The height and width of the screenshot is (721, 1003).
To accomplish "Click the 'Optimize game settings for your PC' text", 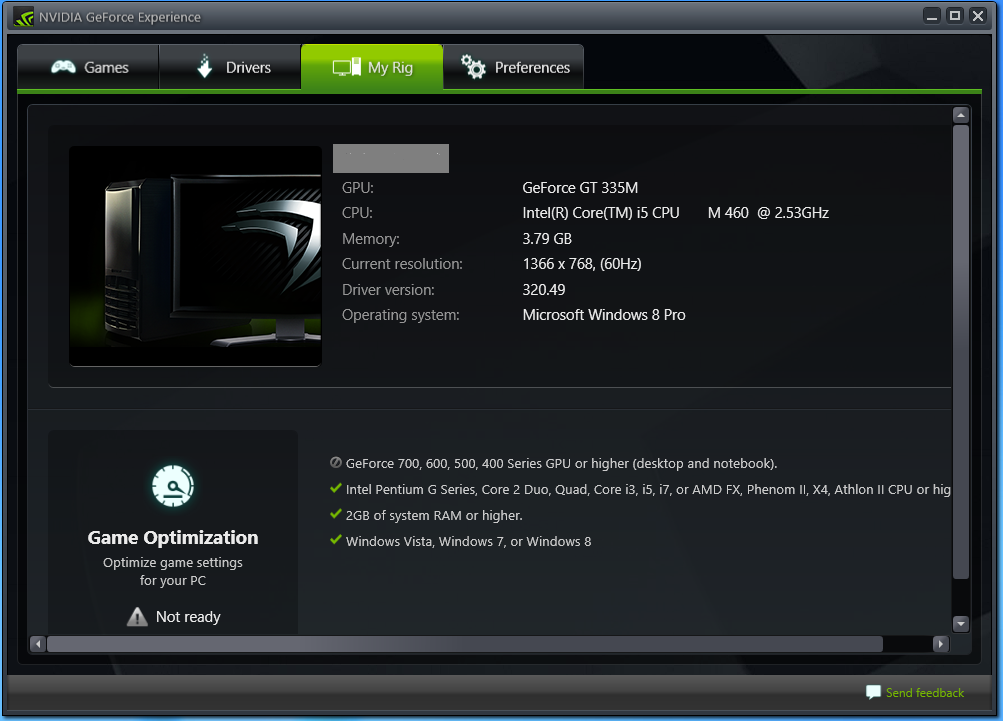I will 173,571.
